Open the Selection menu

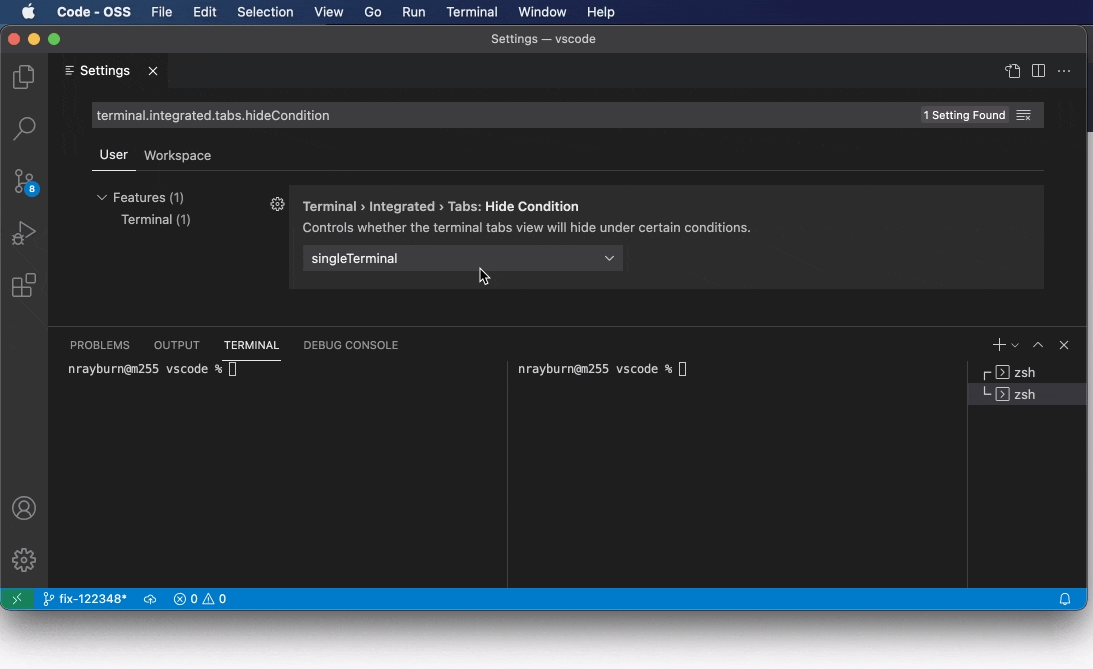265,12
